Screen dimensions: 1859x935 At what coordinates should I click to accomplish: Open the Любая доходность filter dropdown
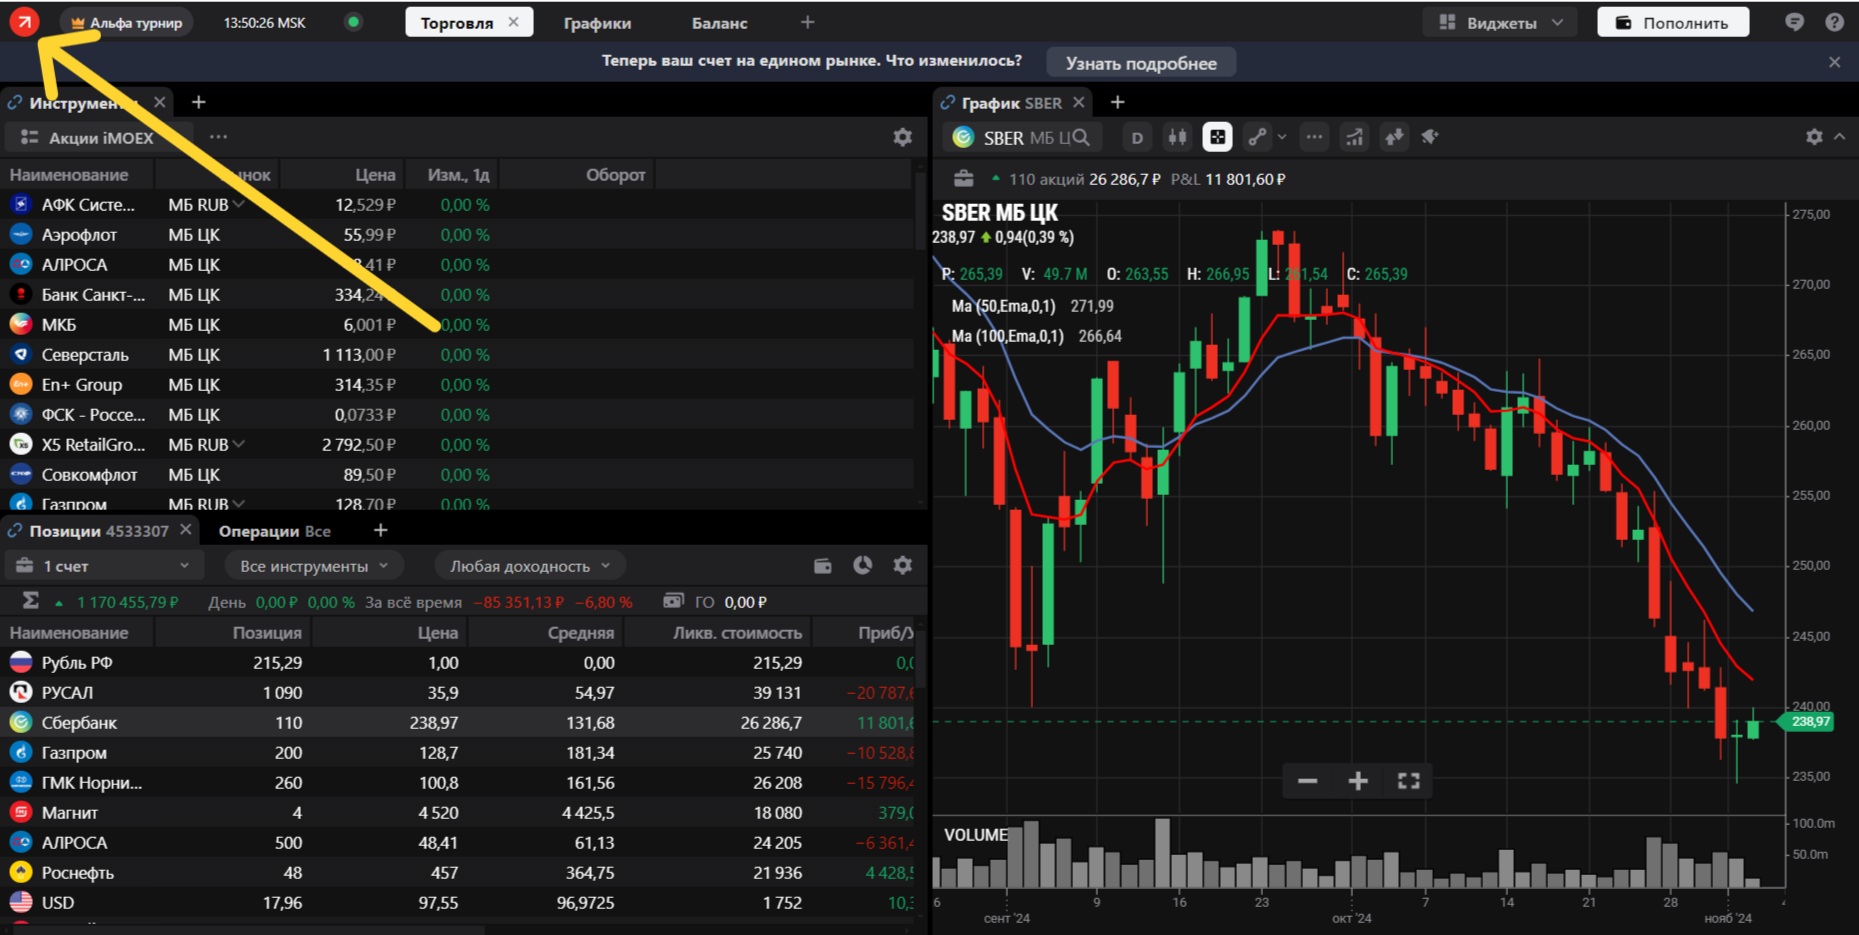coord(530,566)
